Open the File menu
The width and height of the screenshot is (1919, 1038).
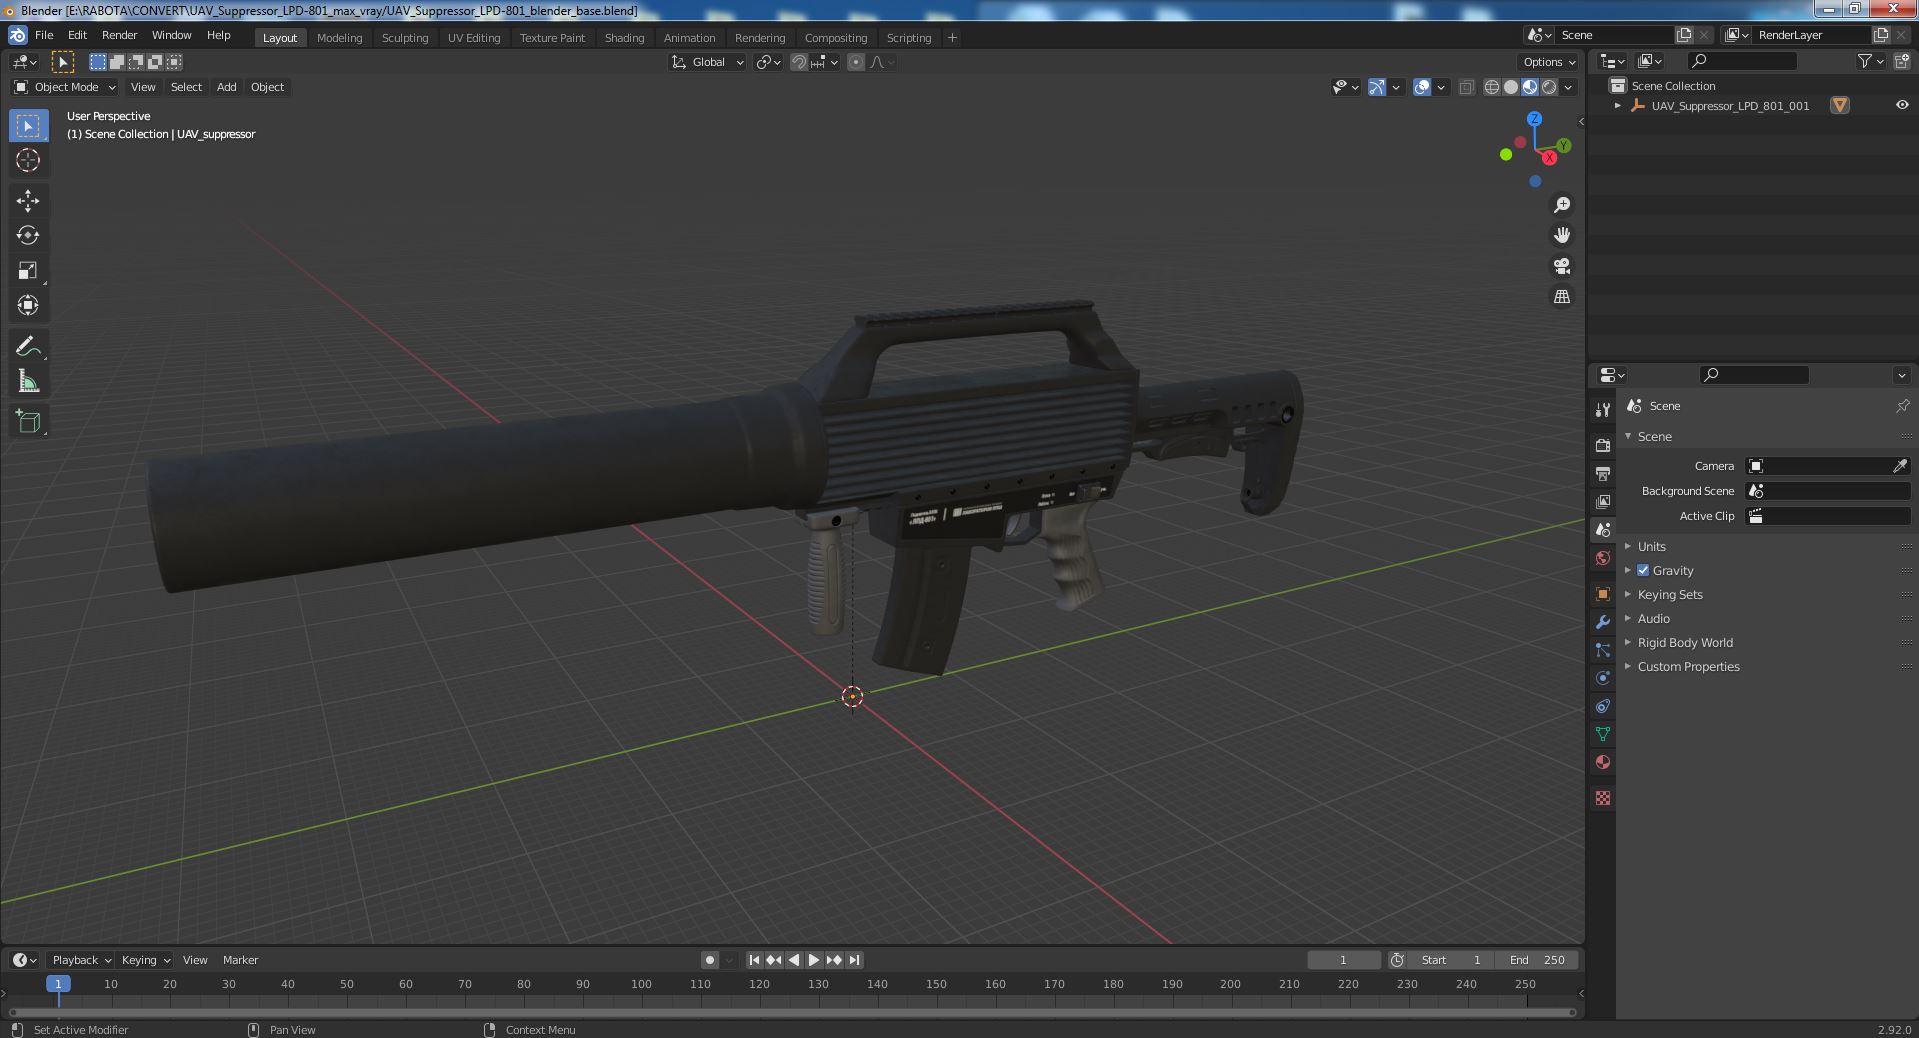pyautogui.click(x=44, y=35)
